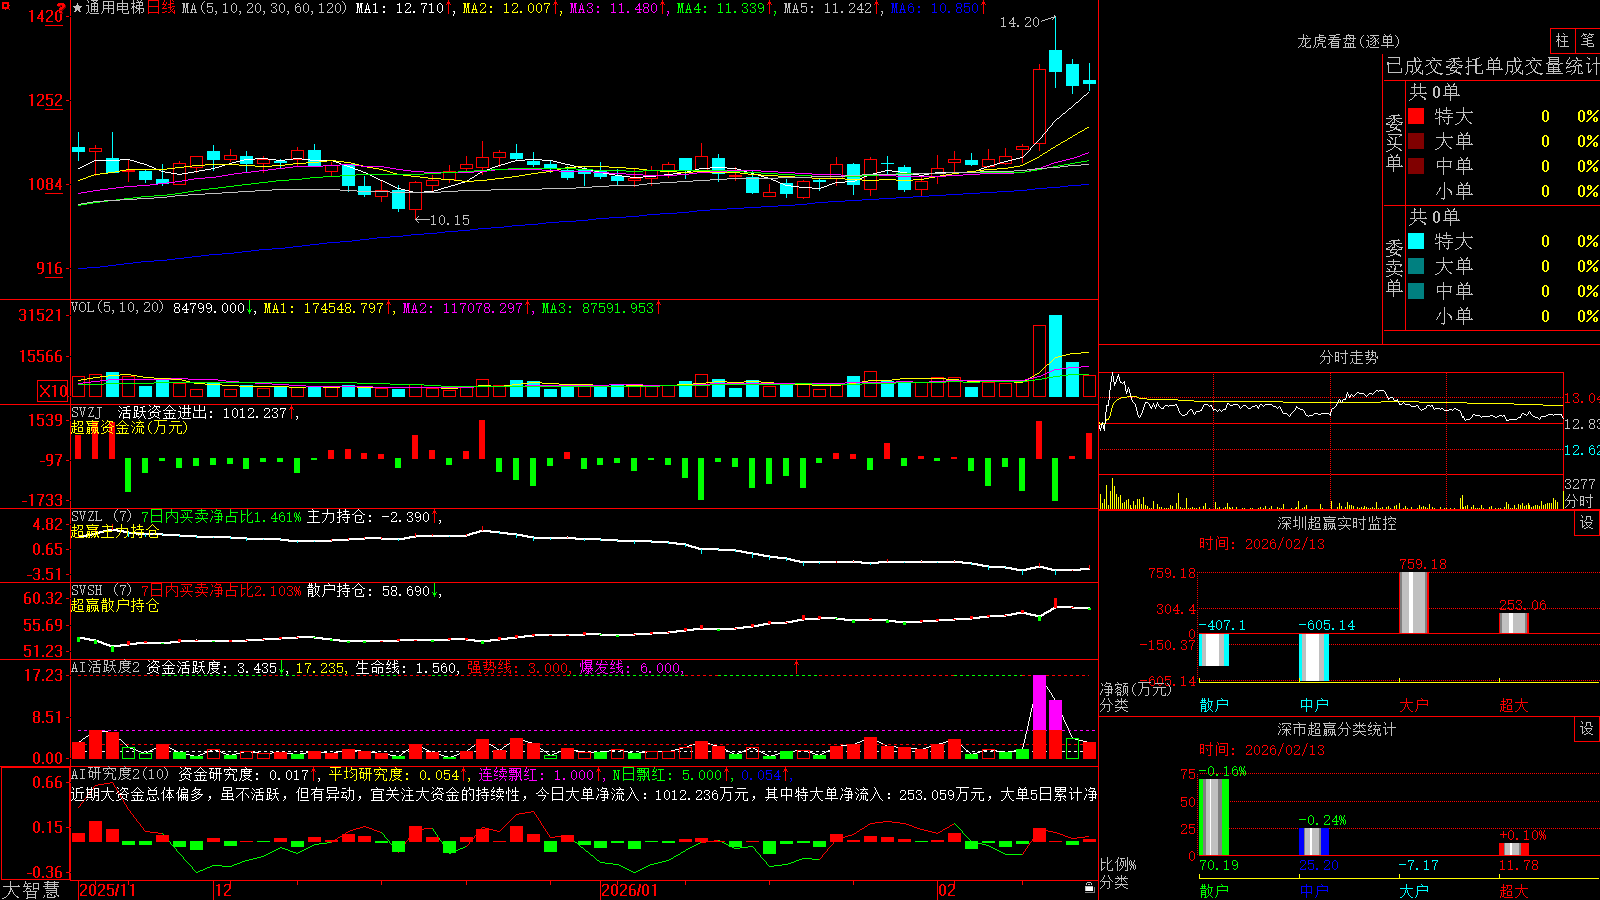Viewport: 1600px width, 900px height.
Task: Switch order panel to 柱 view
Action: (1562, 41)
